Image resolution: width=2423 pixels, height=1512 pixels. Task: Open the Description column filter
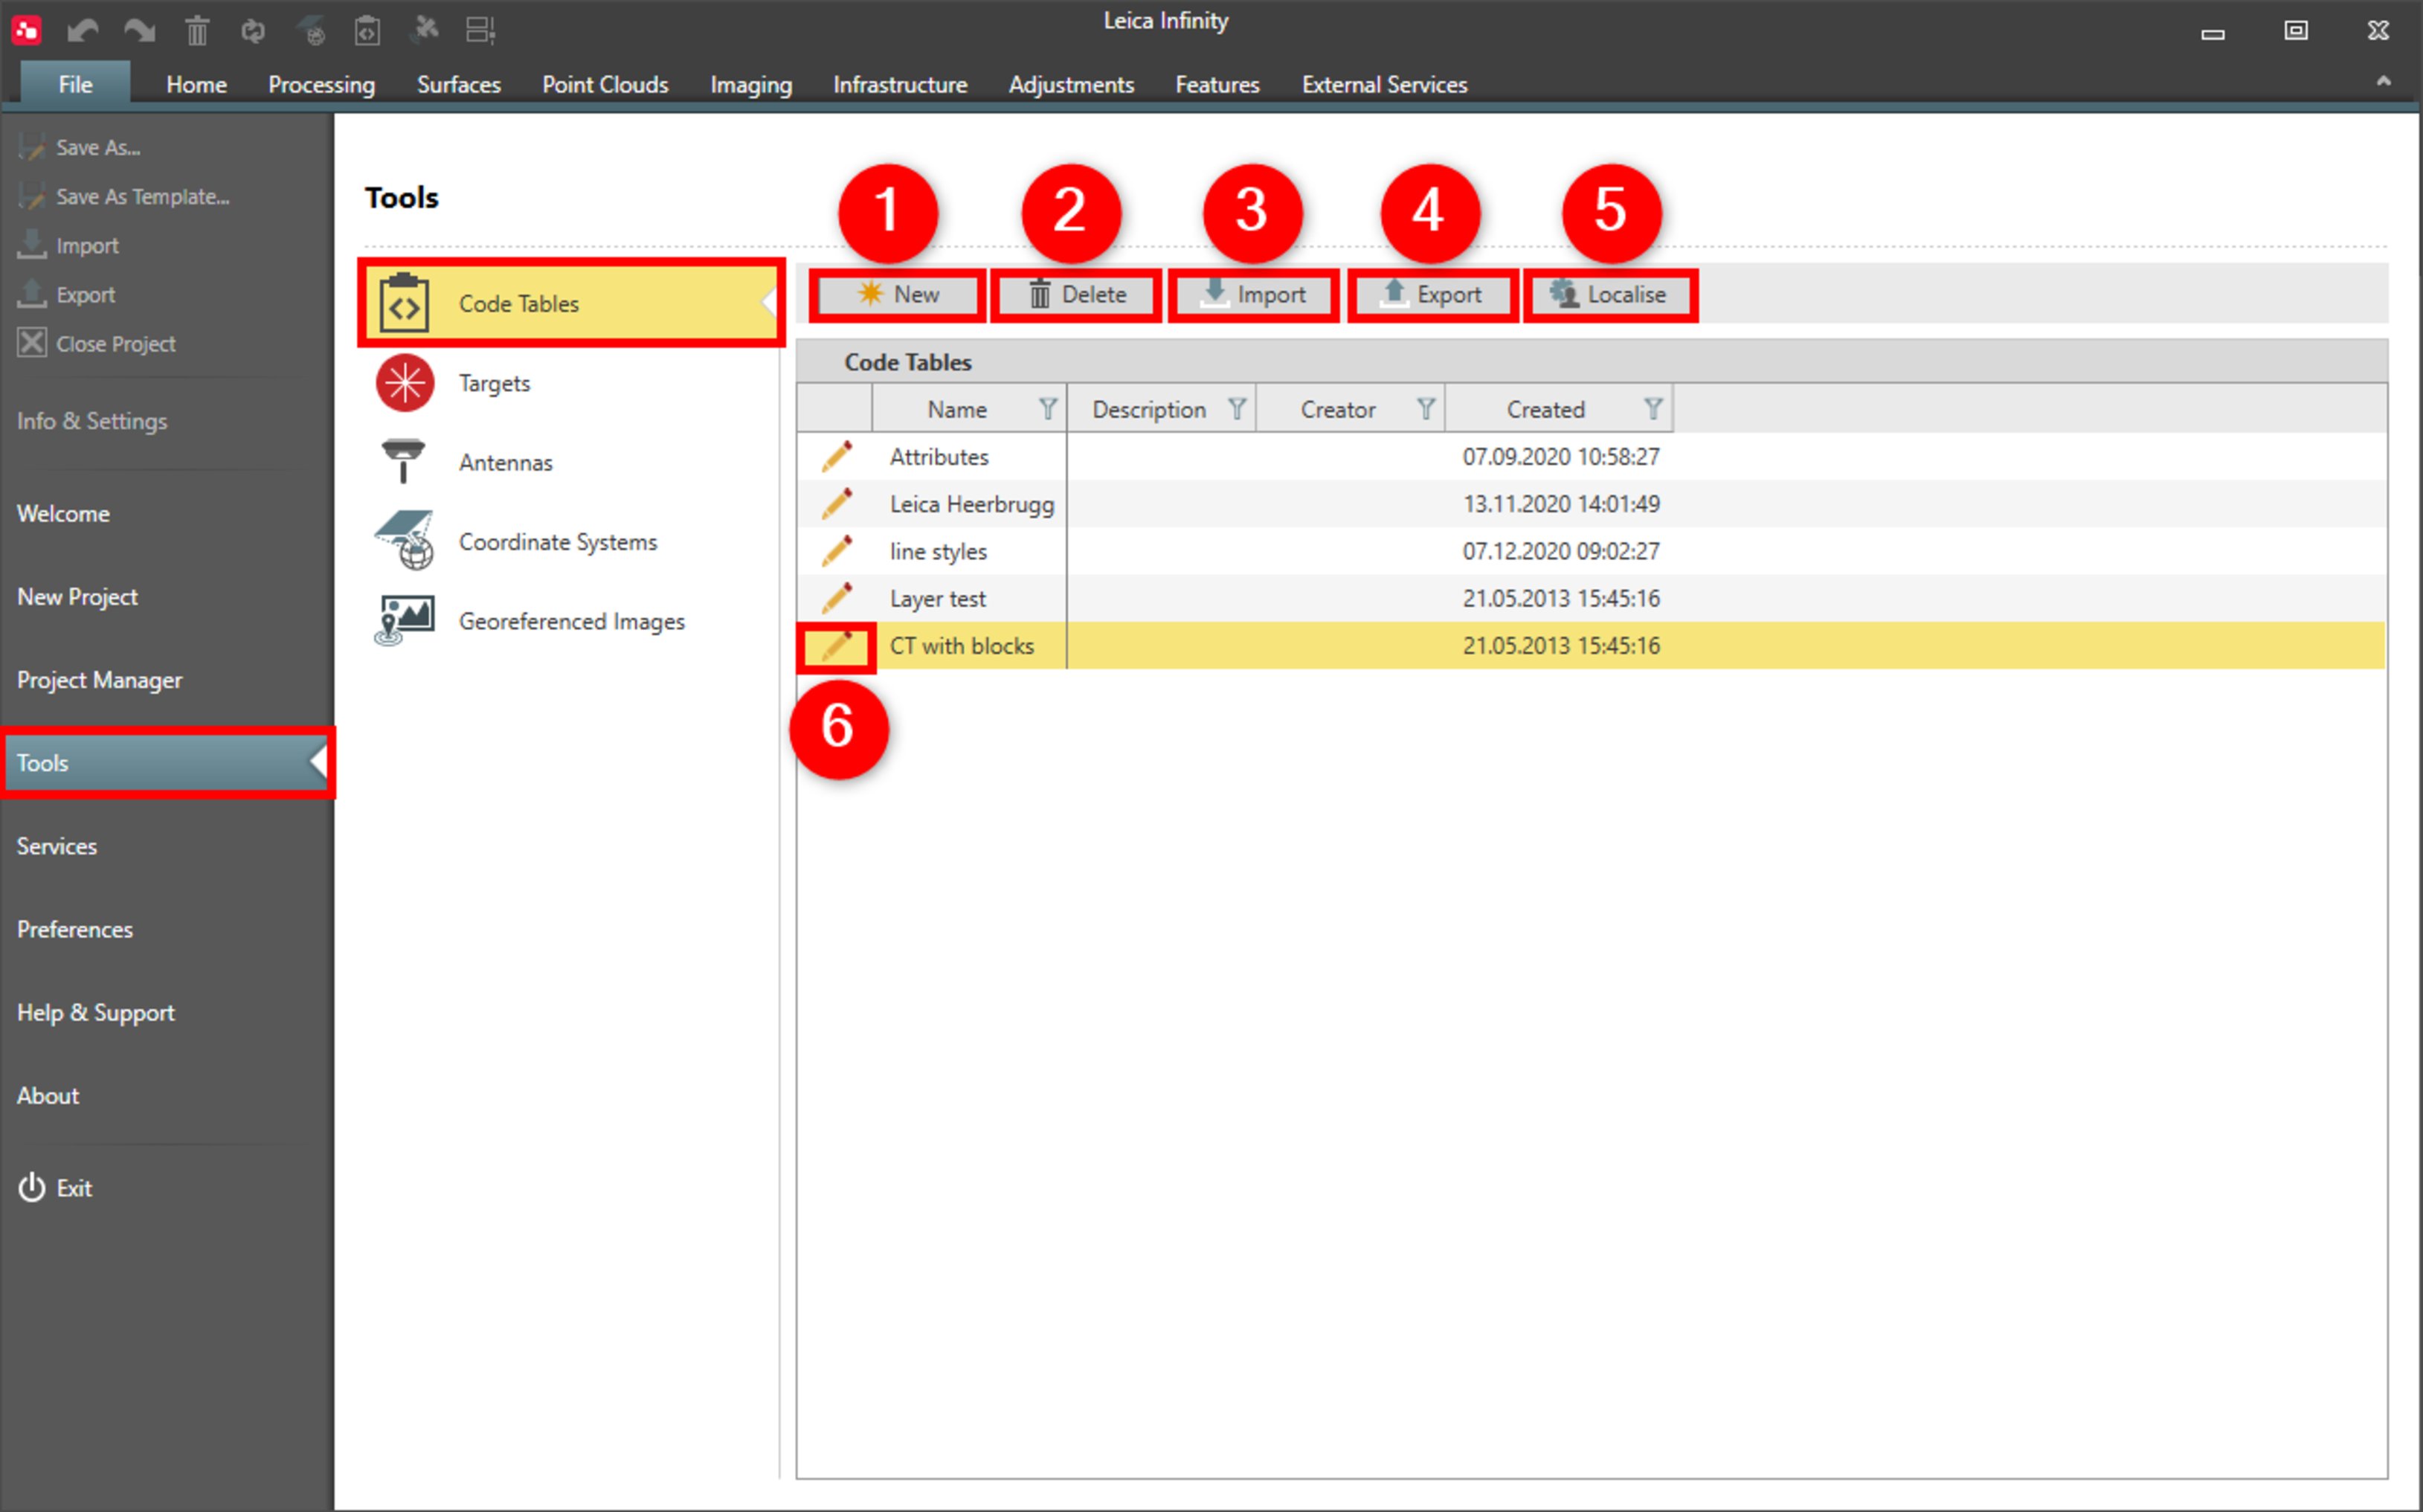click(x=1236, y=409)
